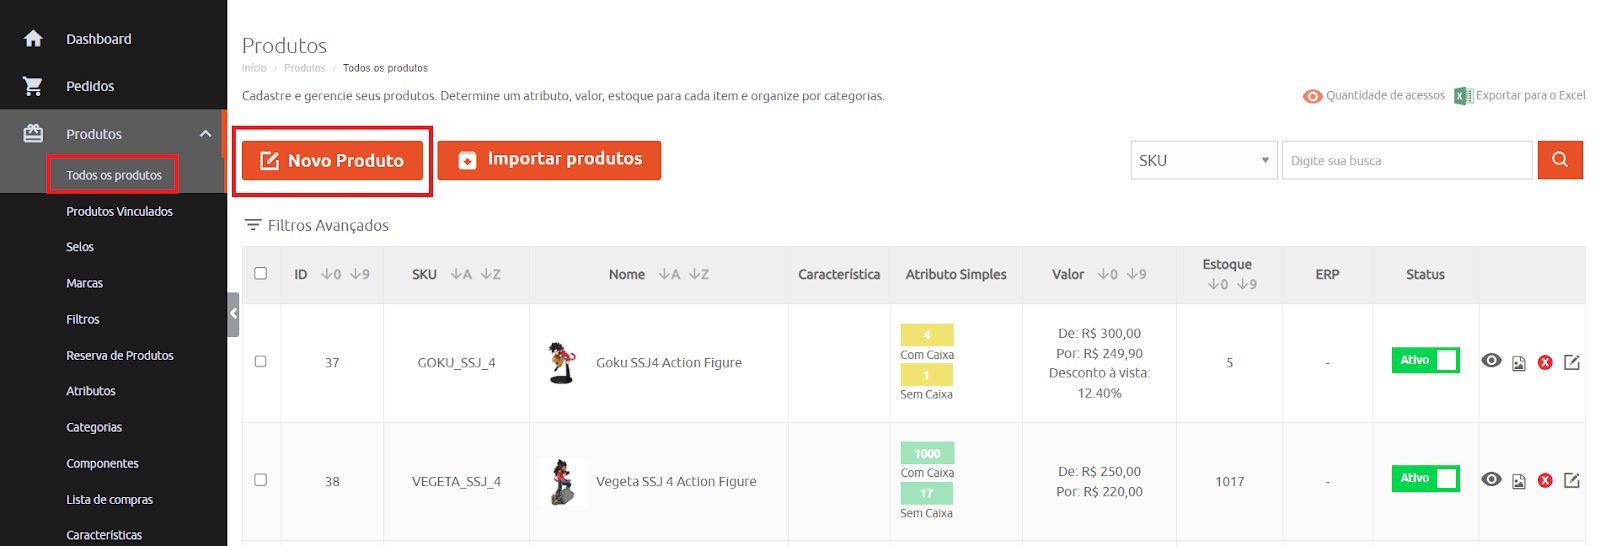Open Selos in sidebar

tap(80, 247)
